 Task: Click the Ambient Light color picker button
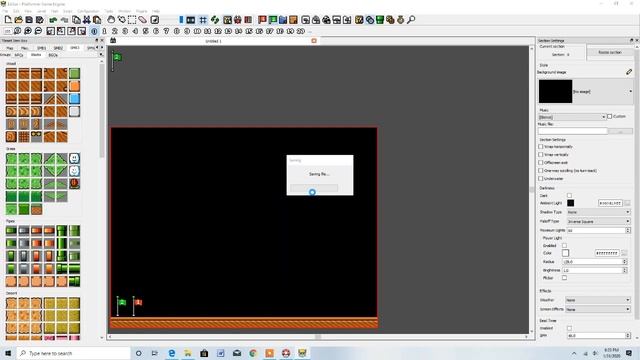(627, 203)
